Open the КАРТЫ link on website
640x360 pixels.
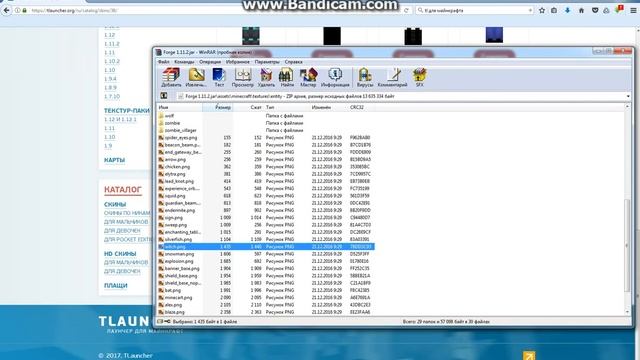pos(114,160)
